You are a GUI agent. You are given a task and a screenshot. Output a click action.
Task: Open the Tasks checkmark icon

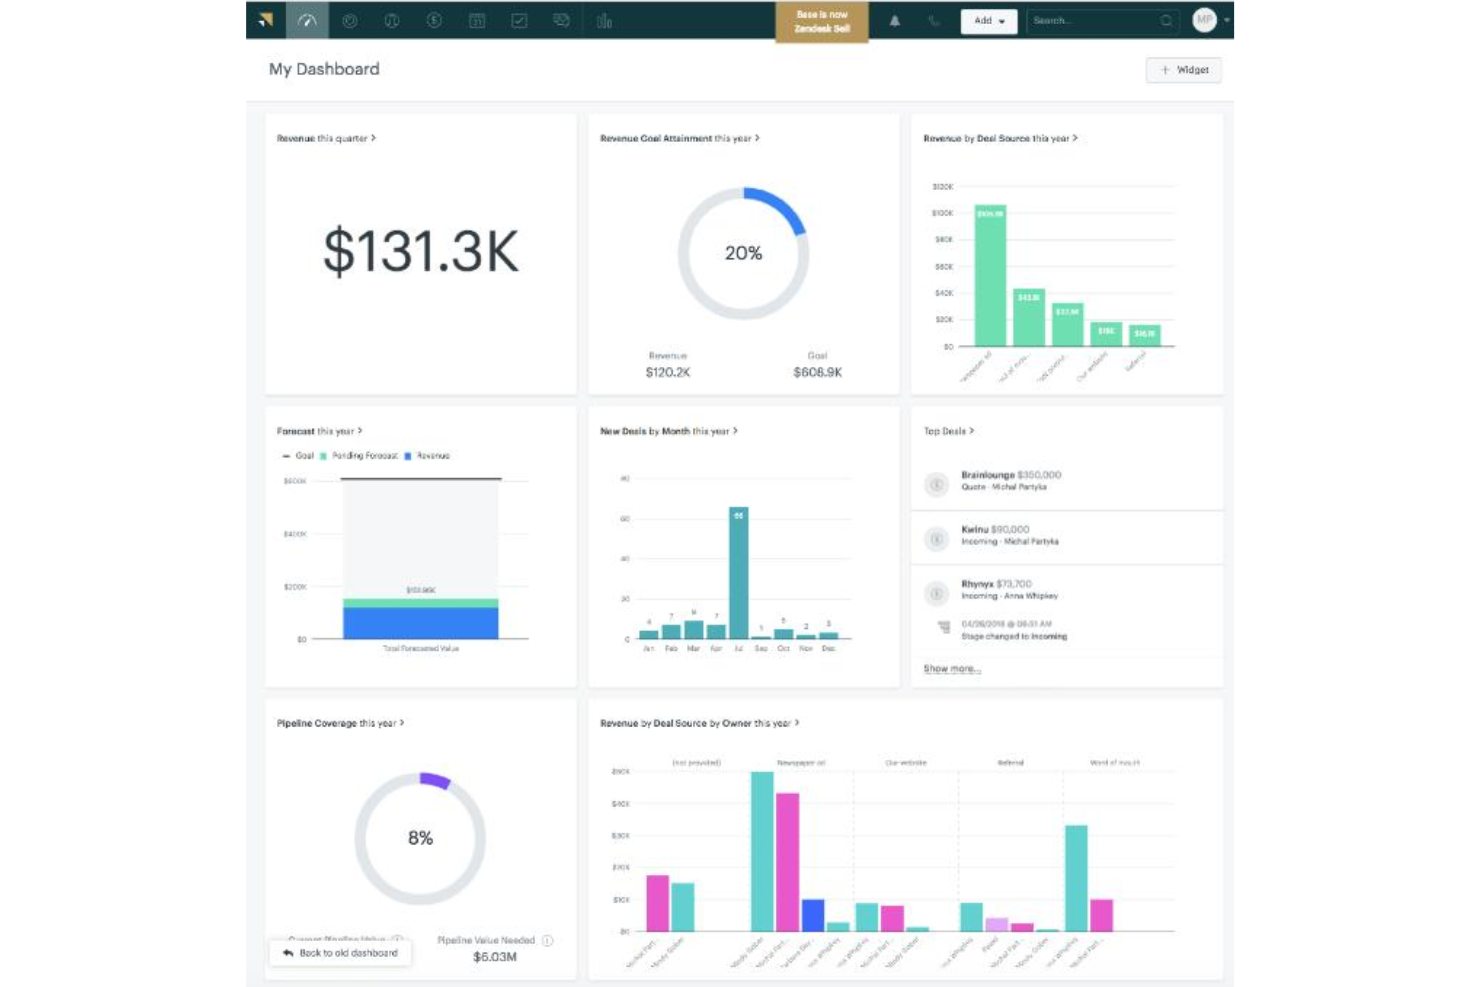[518, 20]
